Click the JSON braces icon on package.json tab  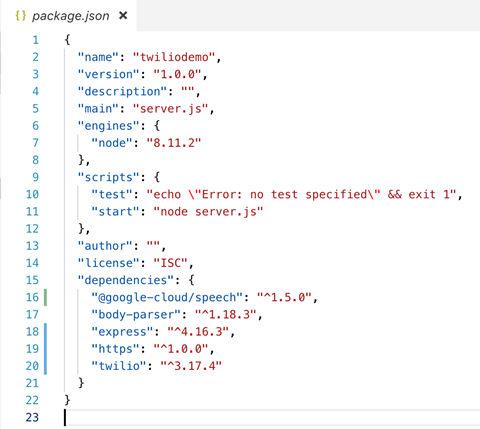(21, 16)
